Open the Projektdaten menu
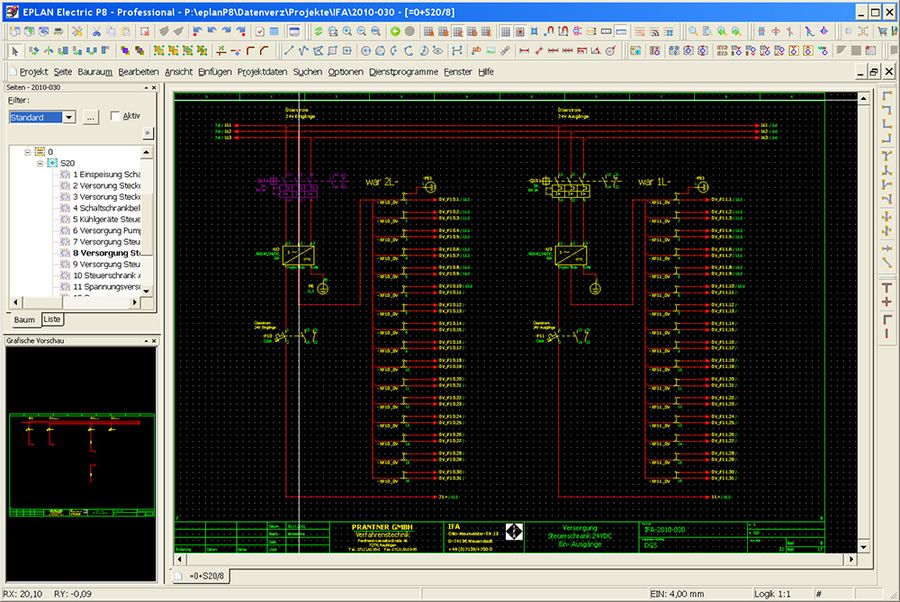 coord(262,72)
